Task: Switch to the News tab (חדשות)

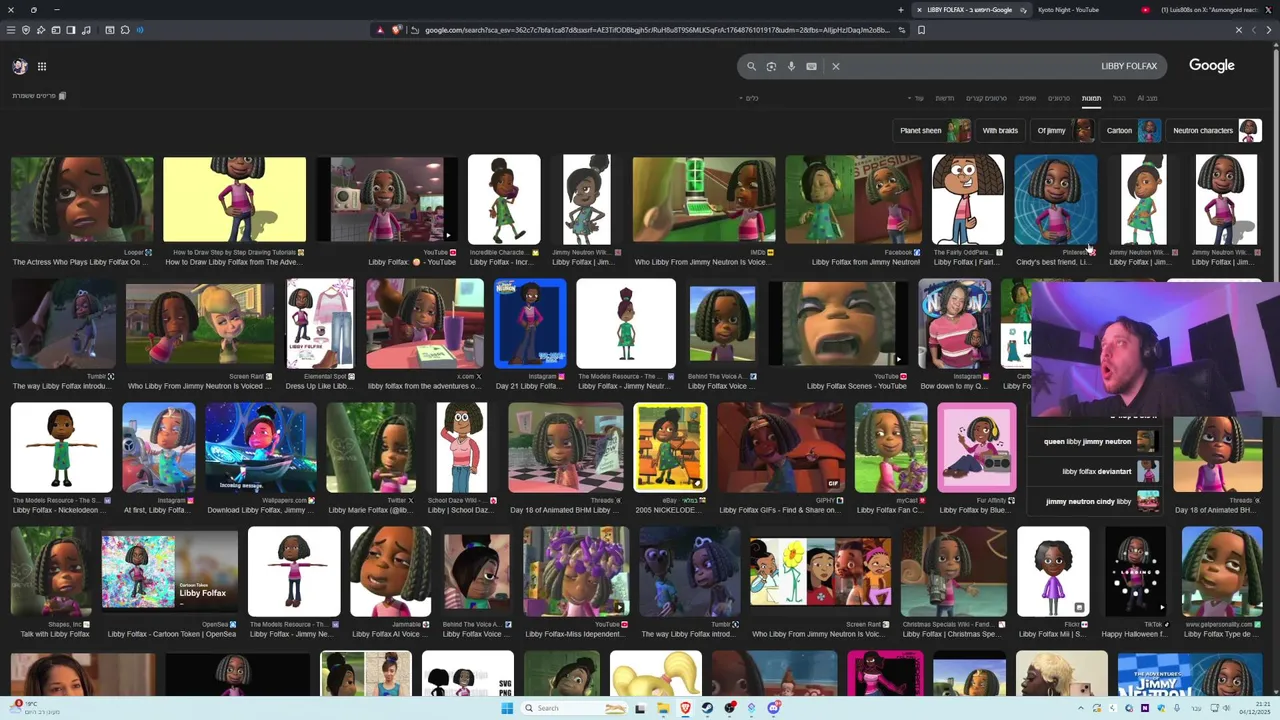Action: click(945, 98)
